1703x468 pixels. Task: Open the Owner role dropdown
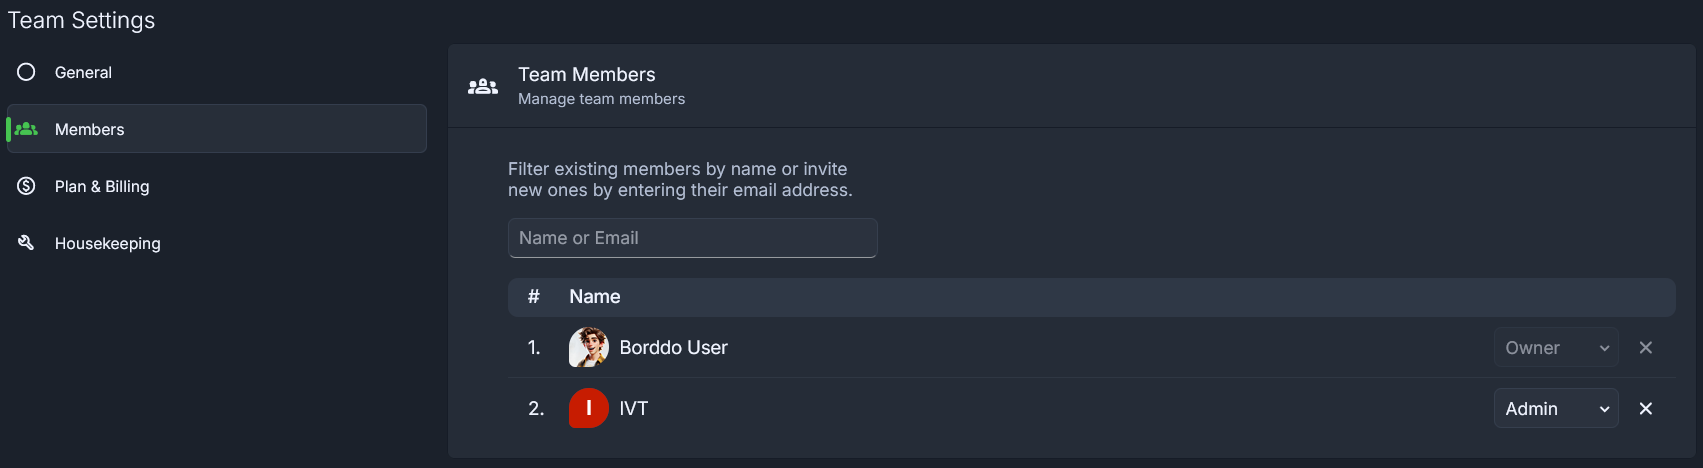(1556, 347)
